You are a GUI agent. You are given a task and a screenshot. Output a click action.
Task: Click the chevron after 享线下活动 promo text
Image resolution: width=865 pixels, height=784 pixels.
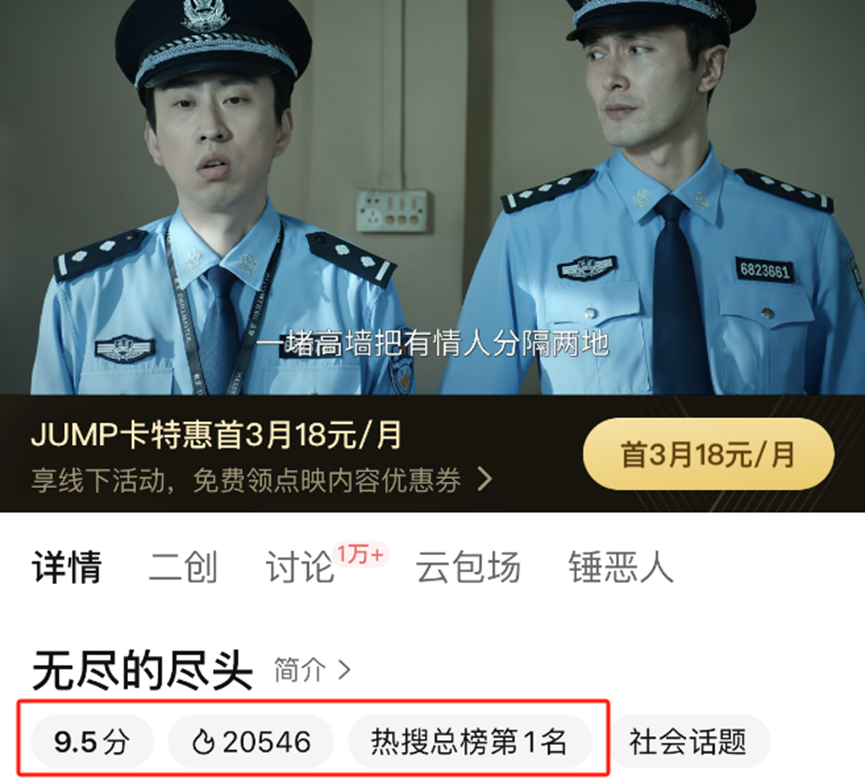(x=485, y=479)
